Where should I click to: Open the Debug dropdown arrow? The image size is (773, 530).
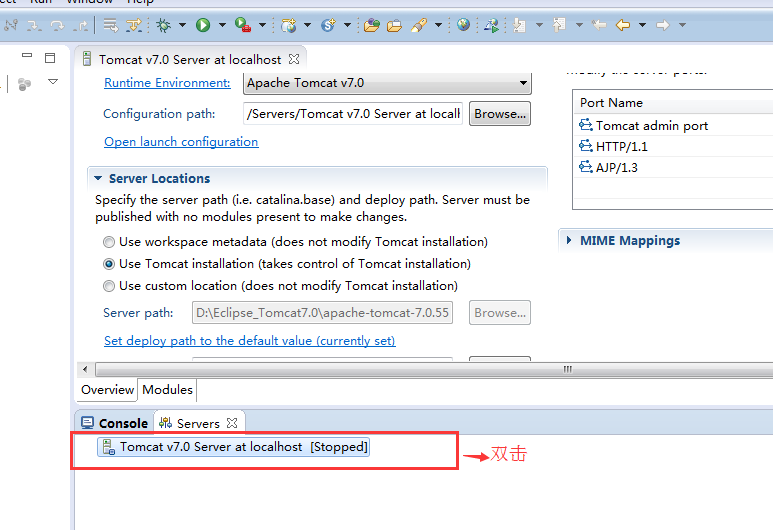[182, 25]
